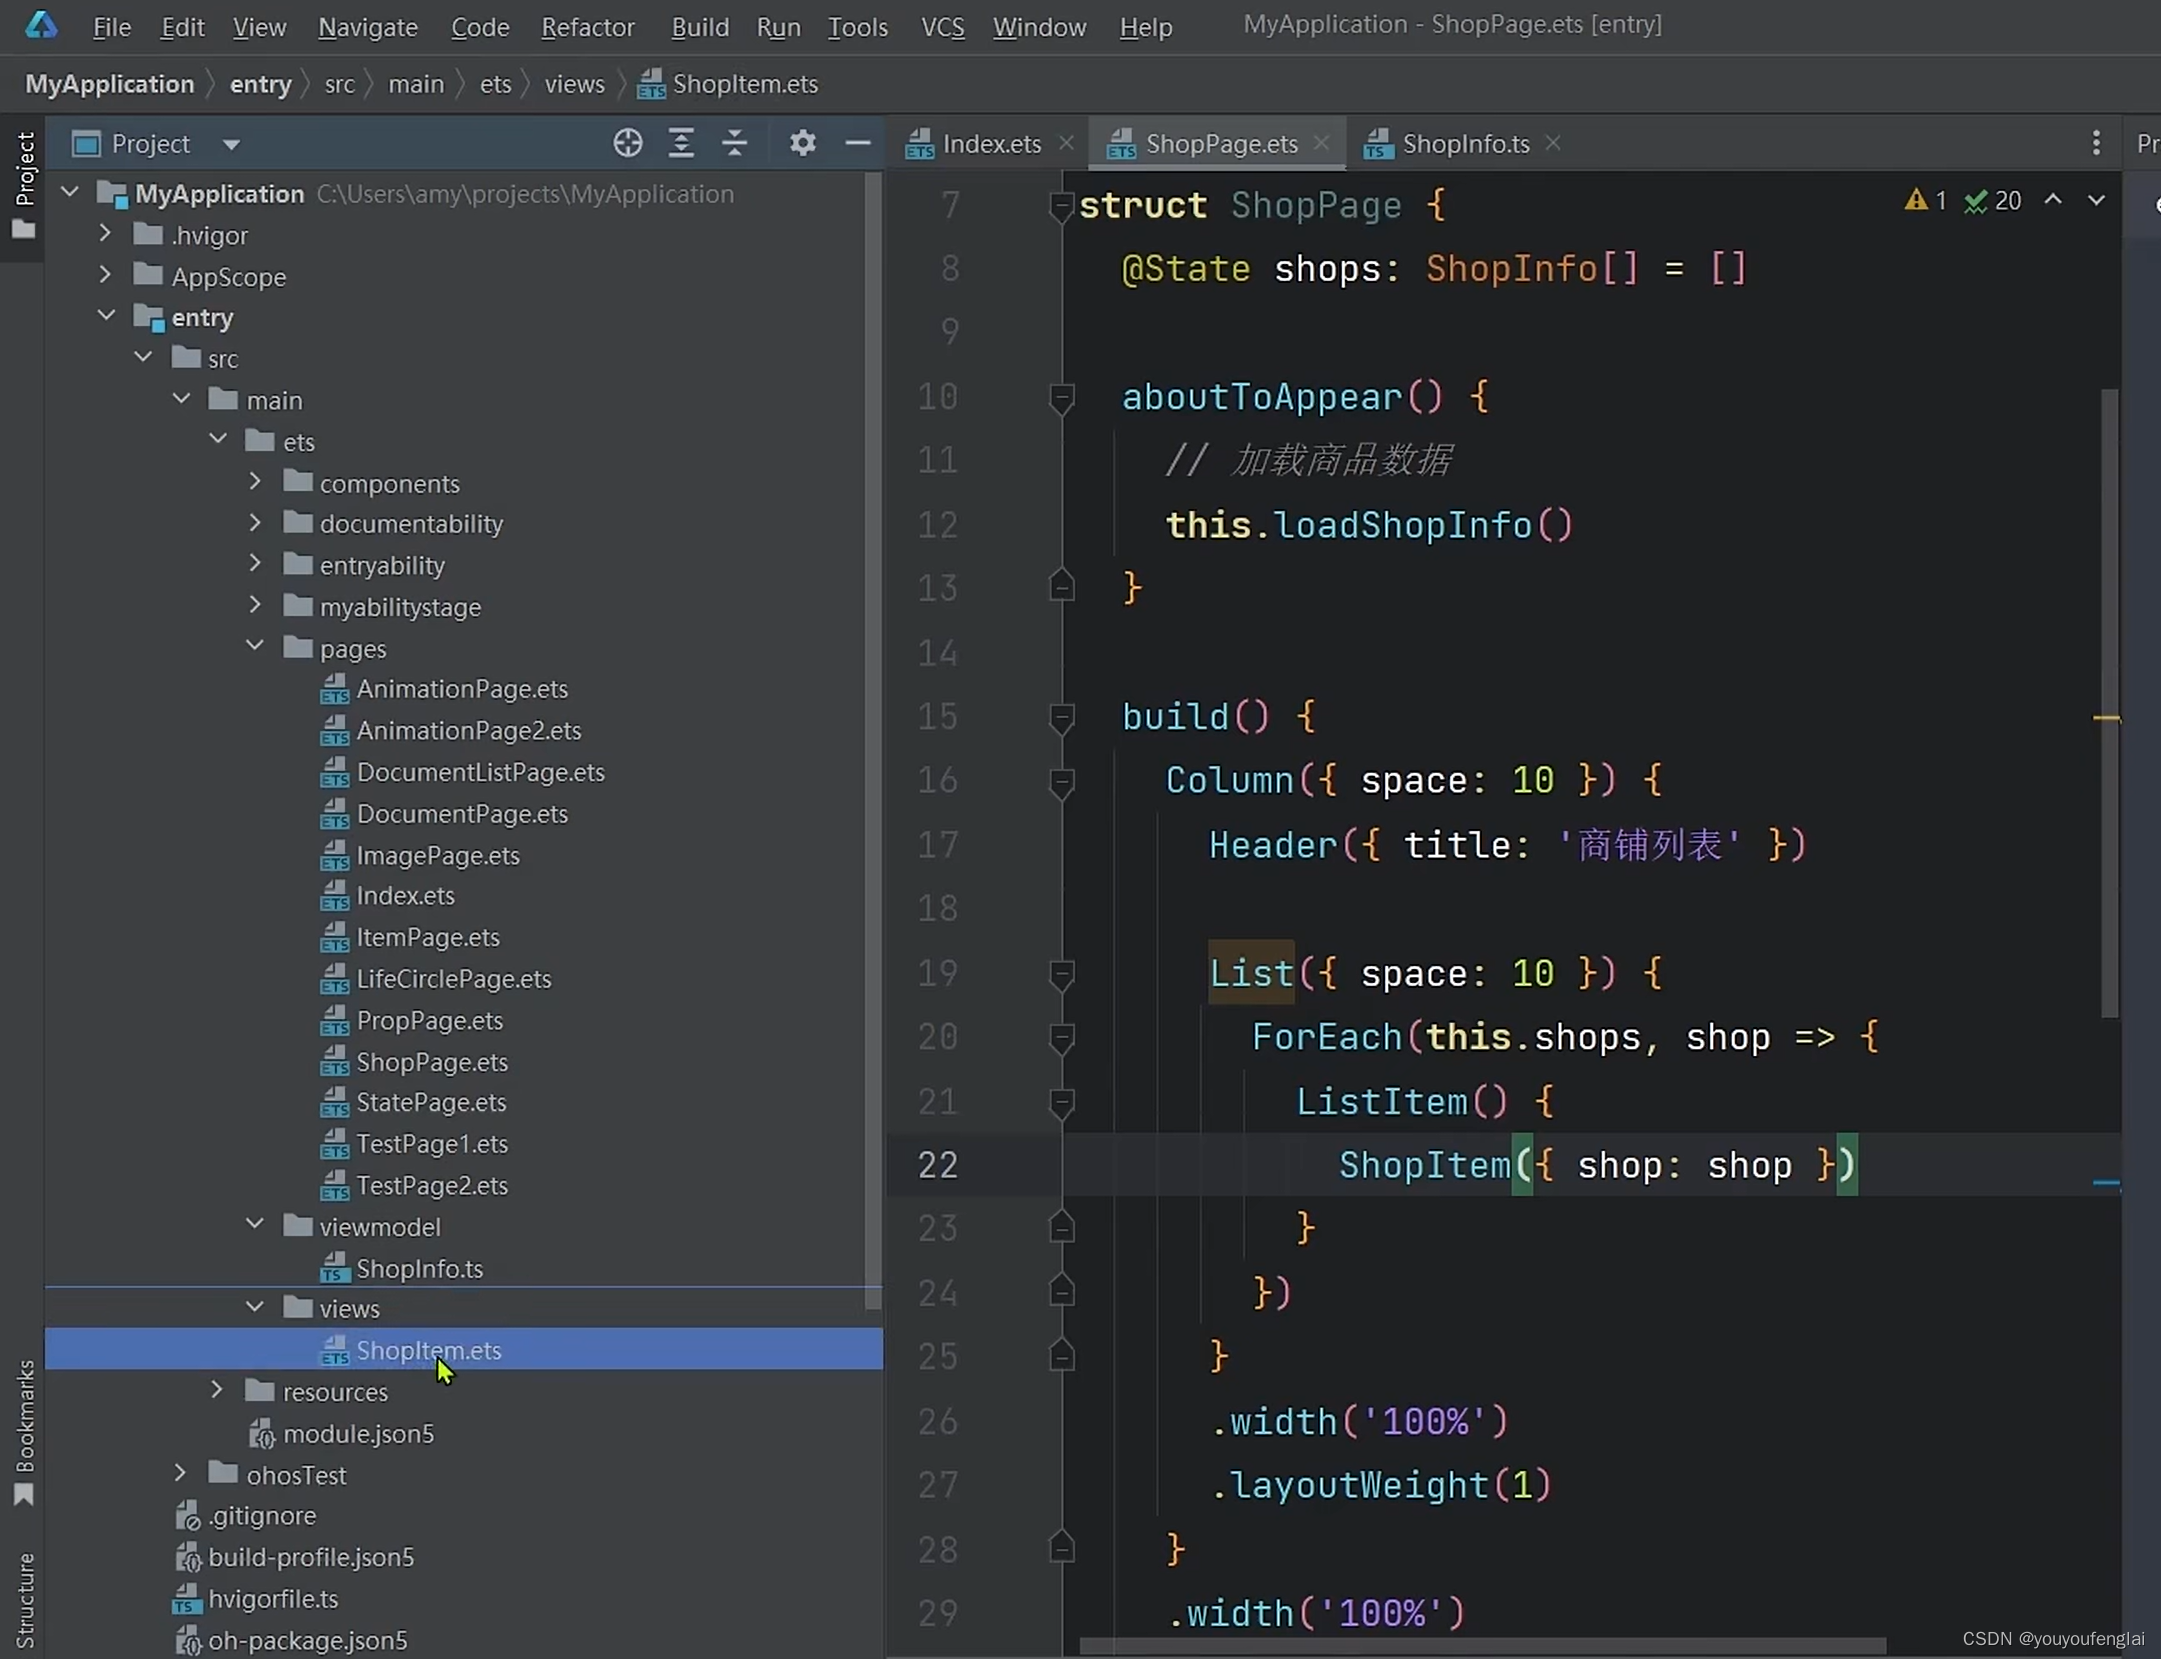Select ShopInfo.ts in the project tree

coord(419,1268)
